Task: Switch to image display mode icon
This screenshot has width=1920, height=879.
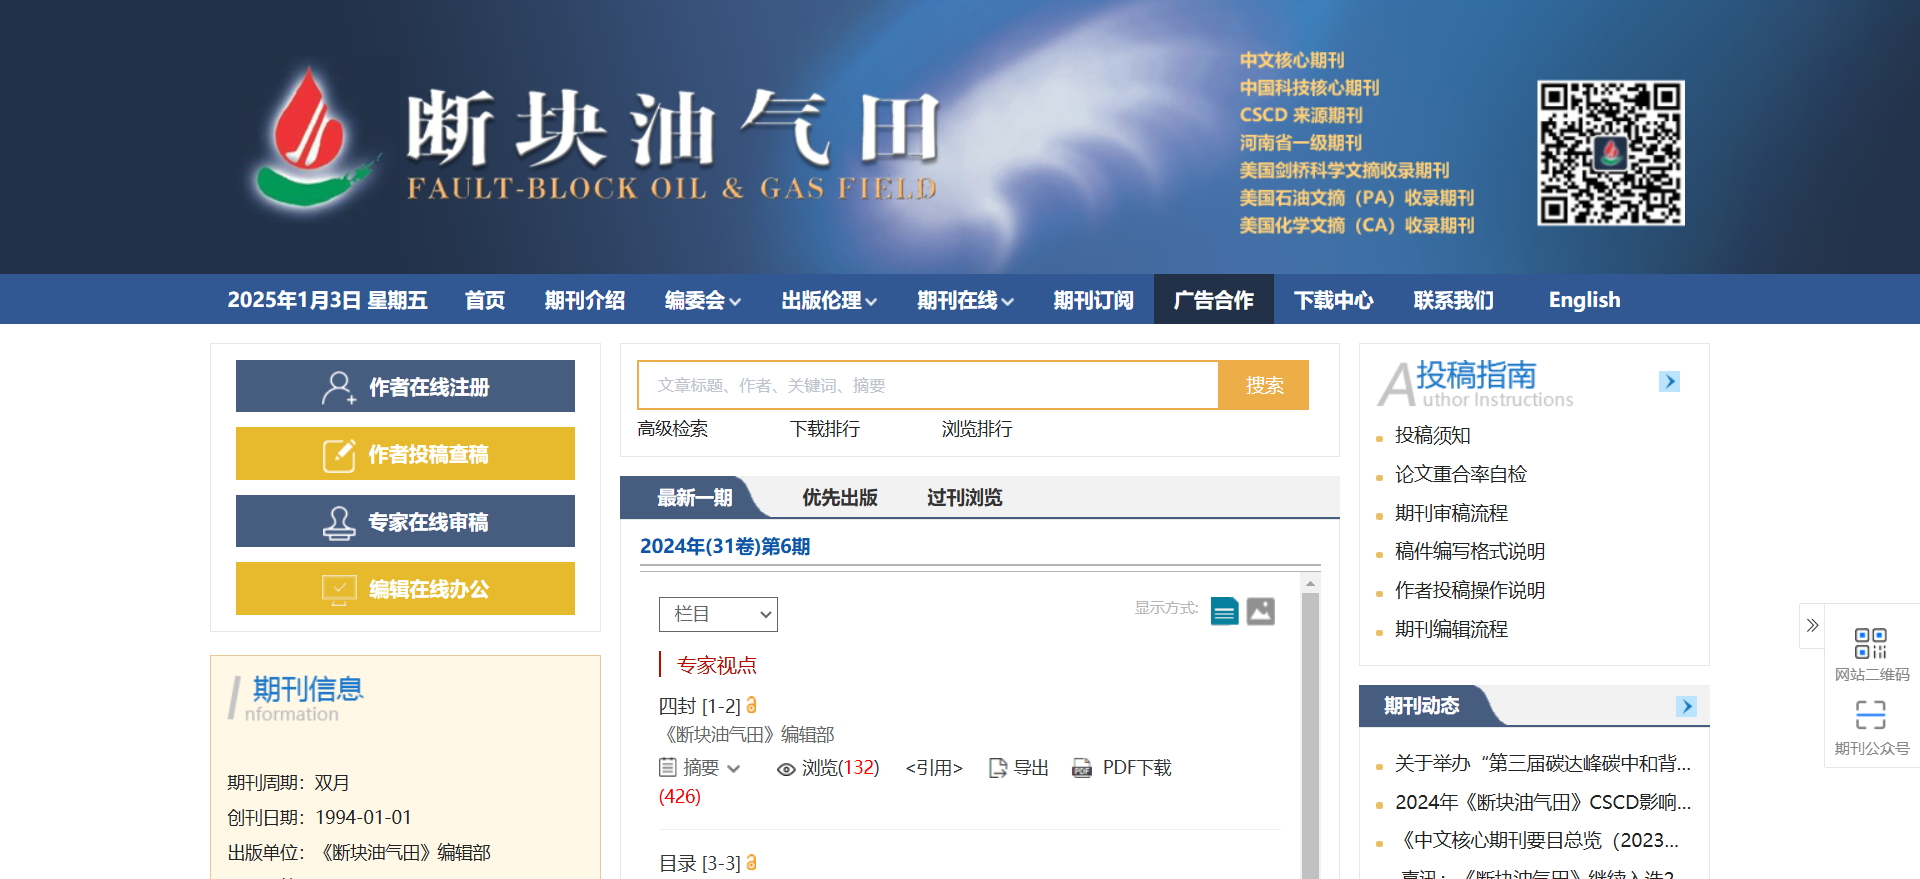Action: pyautogui.click(x=1260, y=611)
